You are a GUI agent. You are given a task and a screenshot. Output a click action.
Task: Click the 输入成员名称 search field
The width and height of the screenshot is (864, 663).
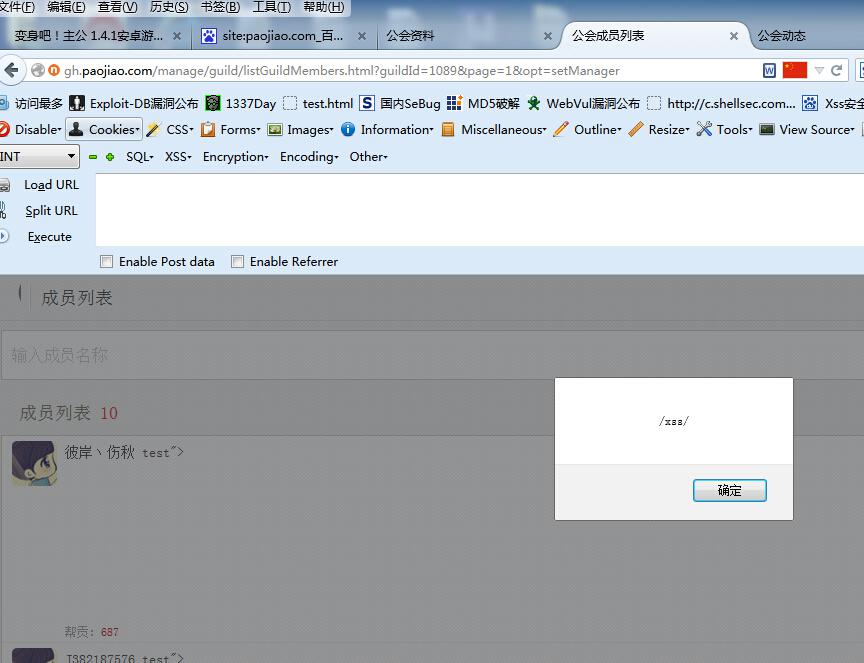[x=432, y=355]
